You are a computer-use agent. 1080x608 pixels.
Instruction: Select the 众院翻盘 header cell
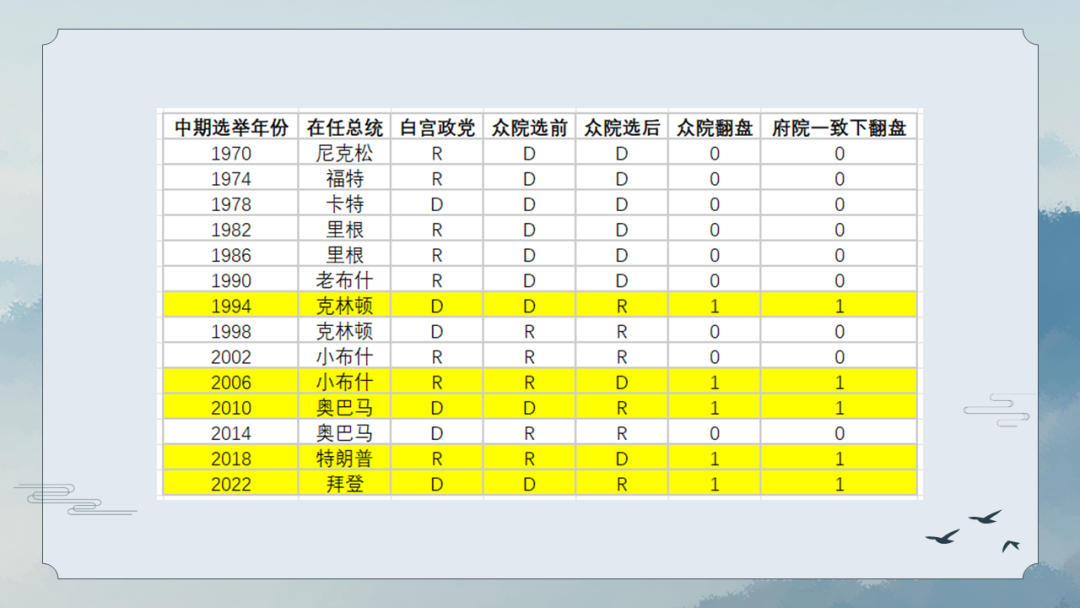pos(714,127)
